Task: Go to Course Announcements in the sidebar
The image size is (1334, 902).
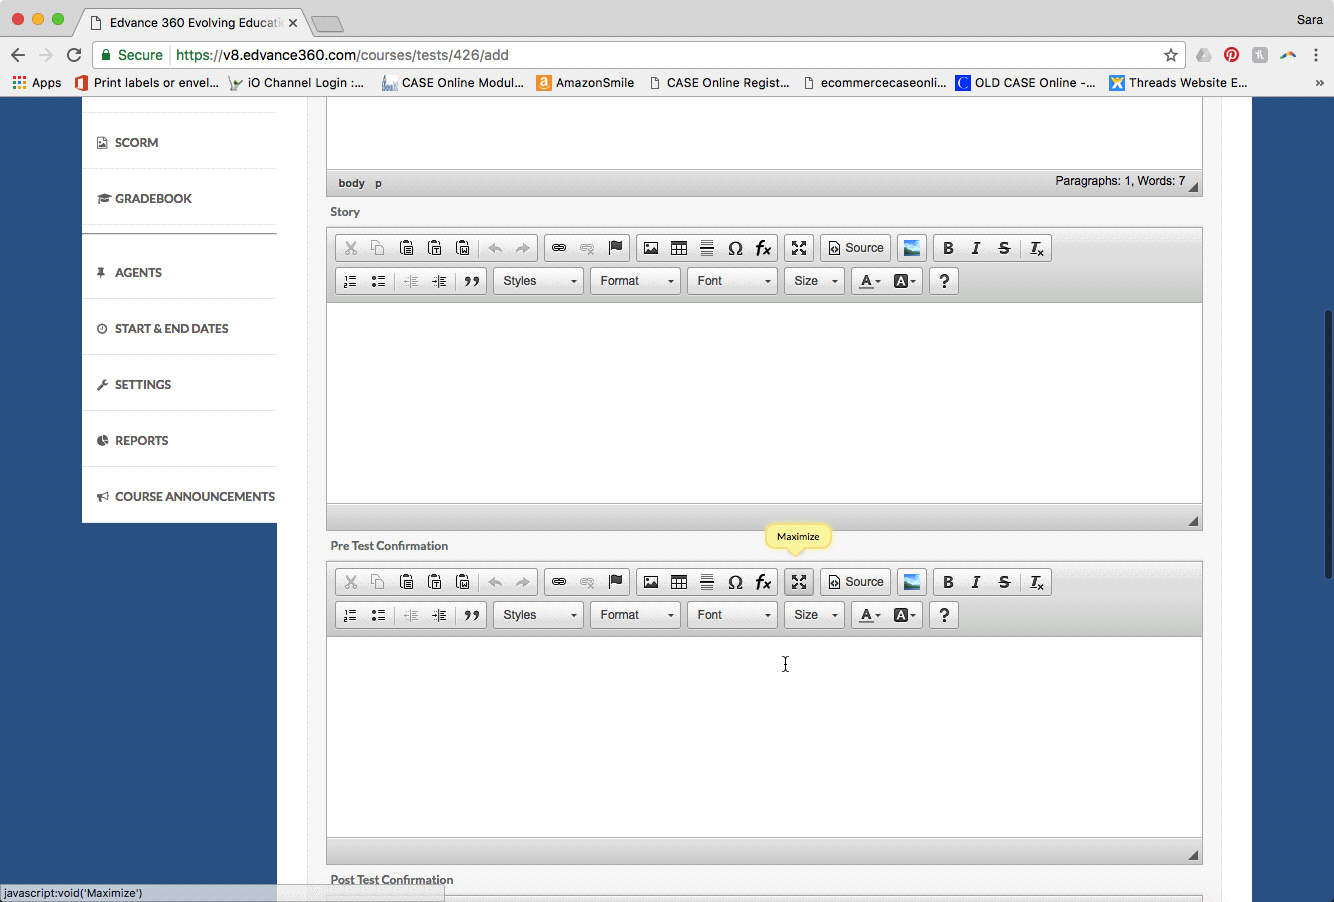Action: (194, 497)
